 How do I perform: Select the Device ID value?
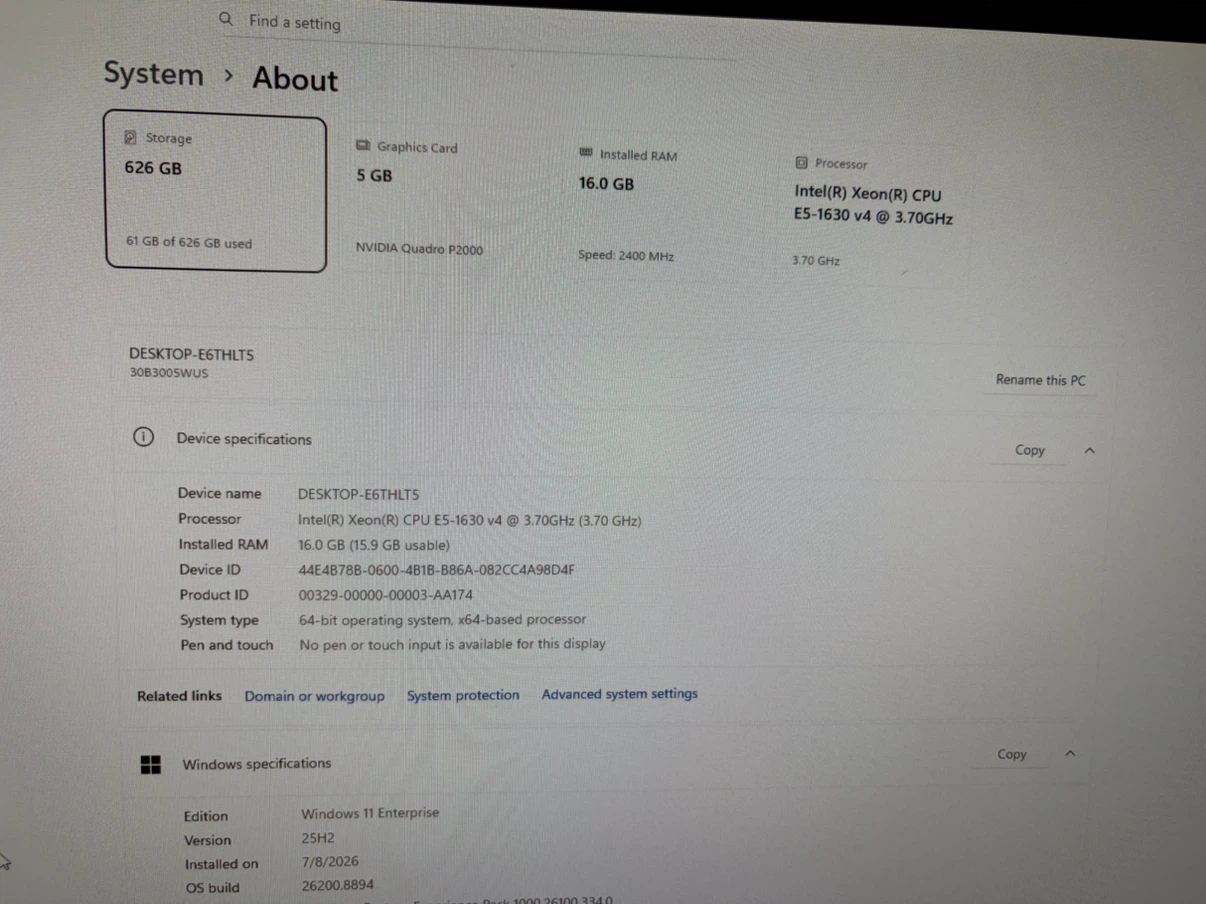436,570
